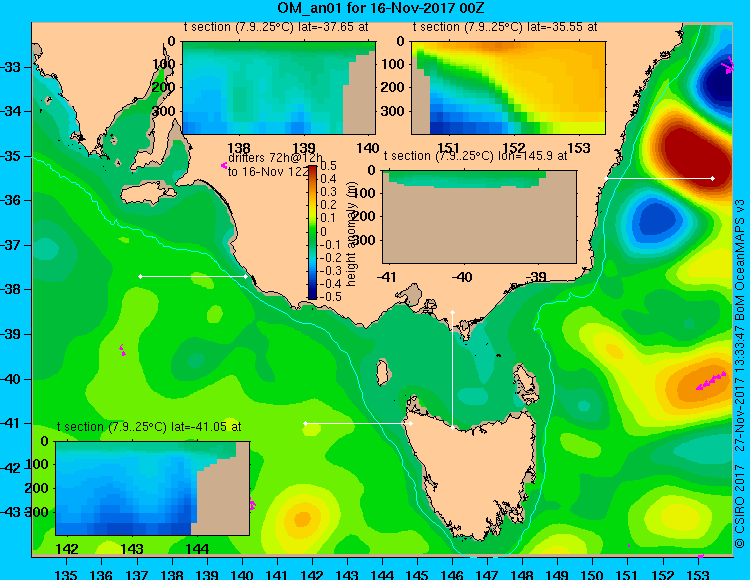Click the '152' tick of the lat=-35.55 inset
The height and width of the screenshot is (580, 750).
(x=514, y=148)
